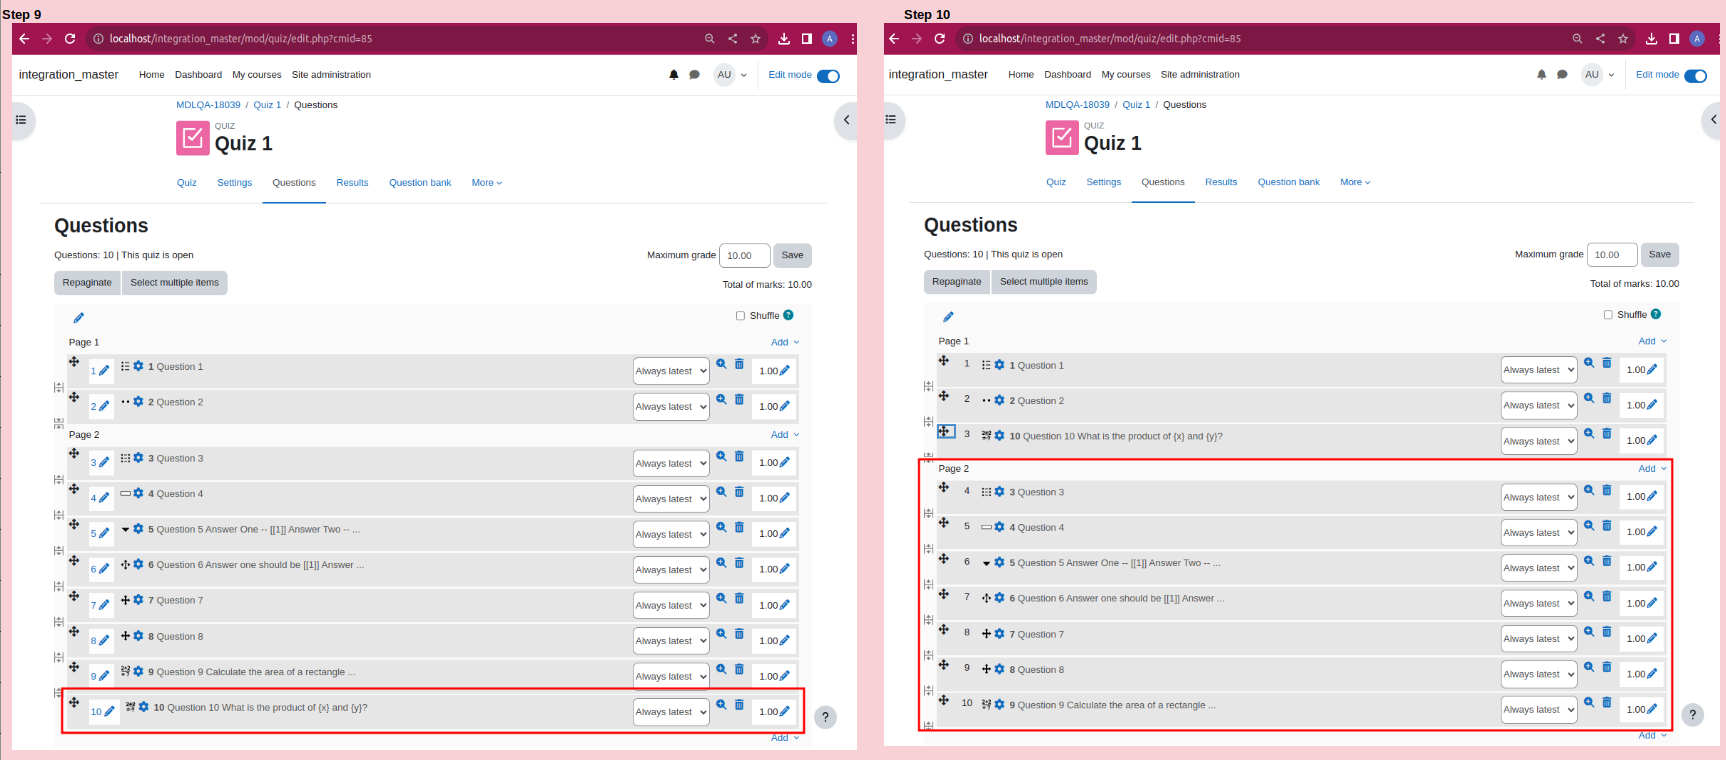
Task: Delete Question 2 trash icon in Step 9
Action: (x=739, y=399)
